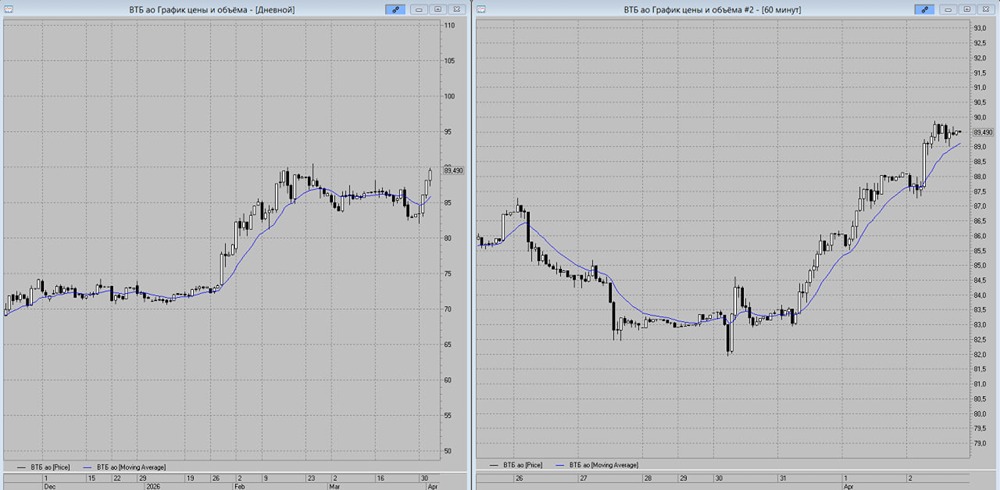Click the 50 value on daily price axis
Image resolution: width=1000 pixels, height=490 pixels.
pyautogui.click(x=448, y=450)
